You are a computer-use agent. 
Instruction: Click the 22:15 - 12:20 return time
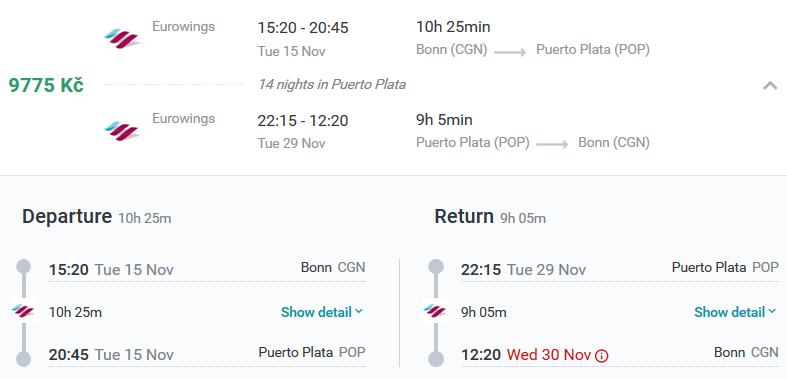[303, 120]
